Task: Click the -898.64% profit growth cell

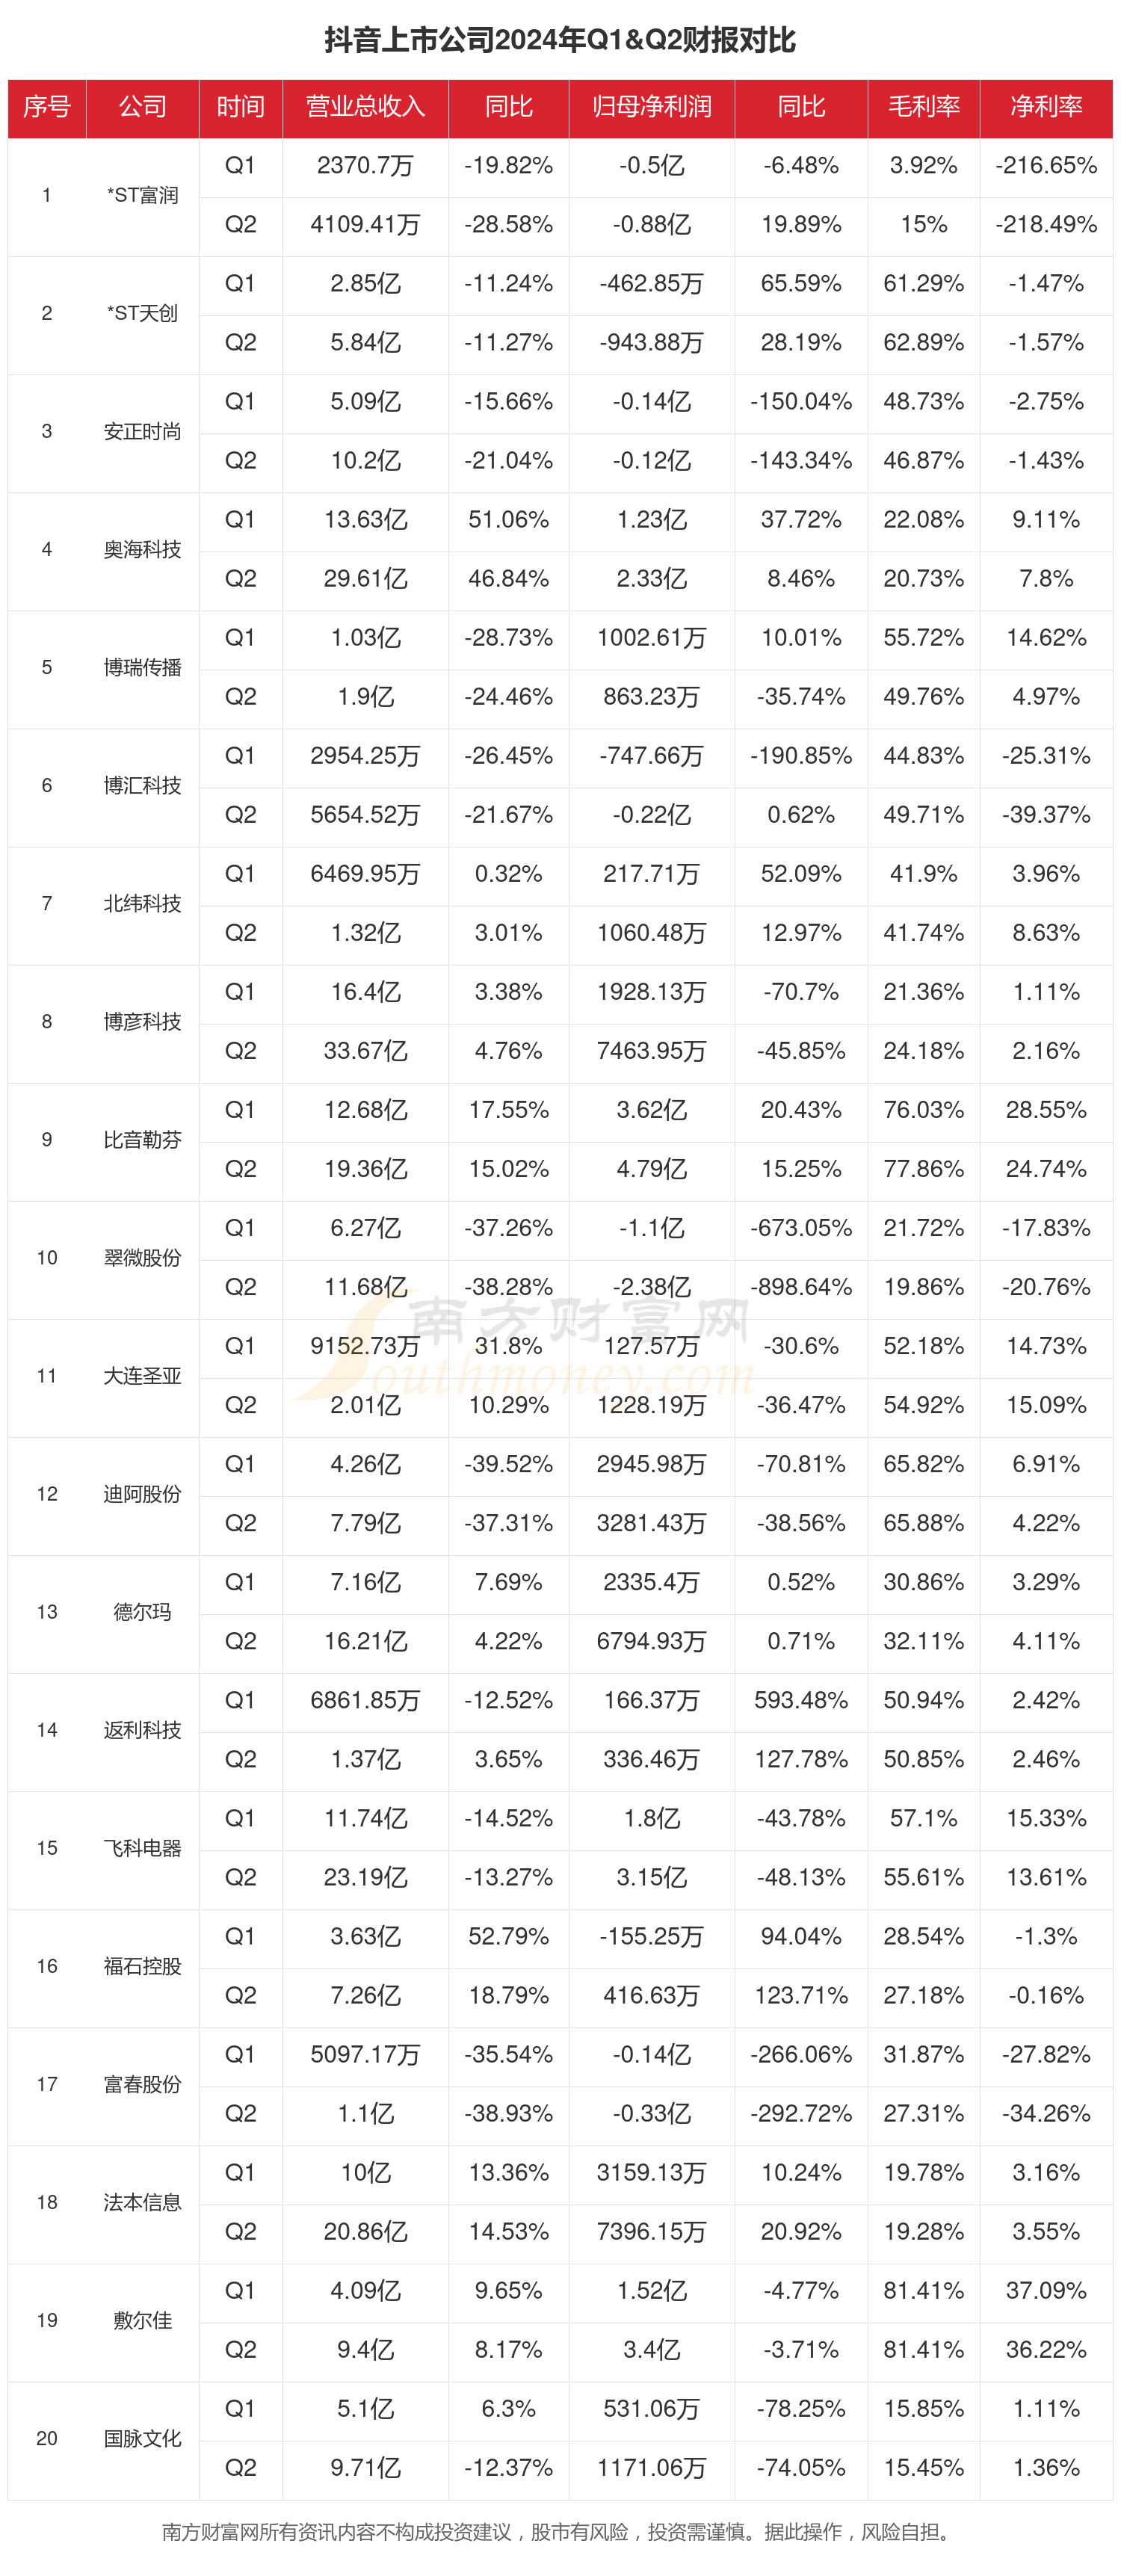Action: click(801, 1286)
